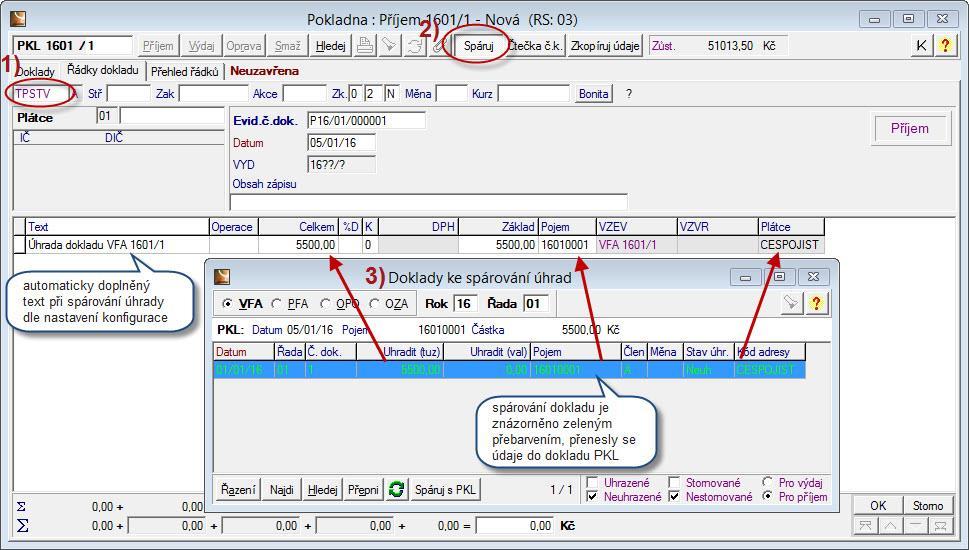Click the Celkem column header
The image size is (969, 550).
[x=298, y=227]
